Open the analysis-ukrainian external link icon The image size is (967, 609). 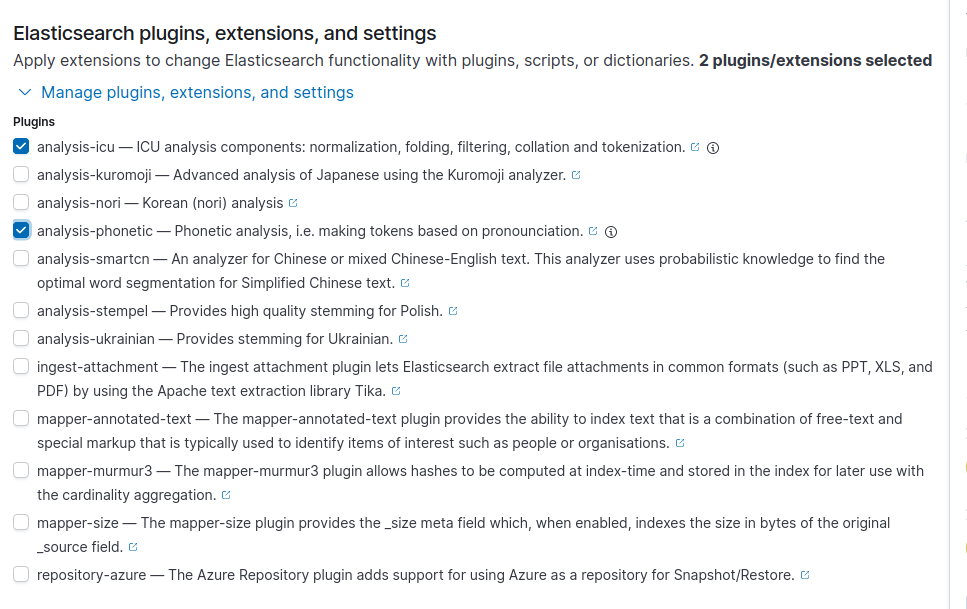402,338
